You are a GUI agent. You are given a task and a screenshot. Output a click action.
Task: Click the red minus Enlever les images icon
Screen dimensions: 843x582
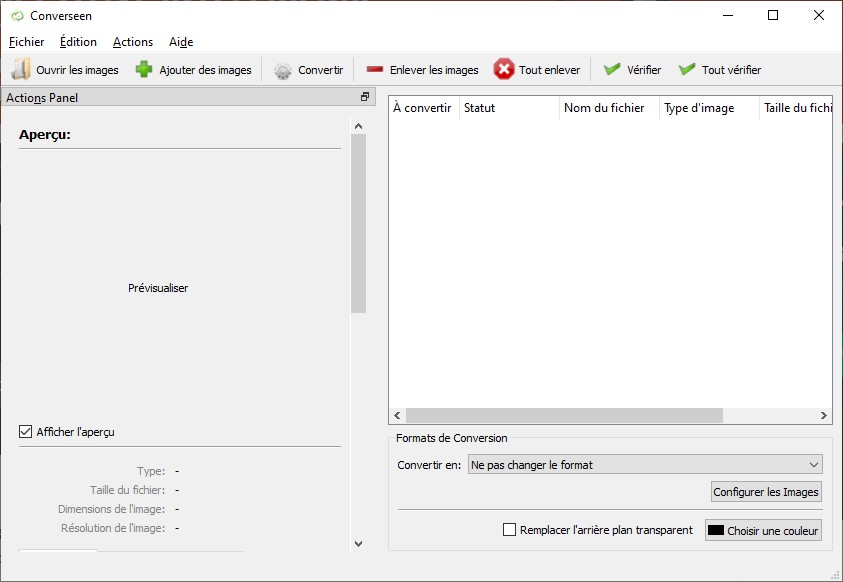tap(375, 70)
